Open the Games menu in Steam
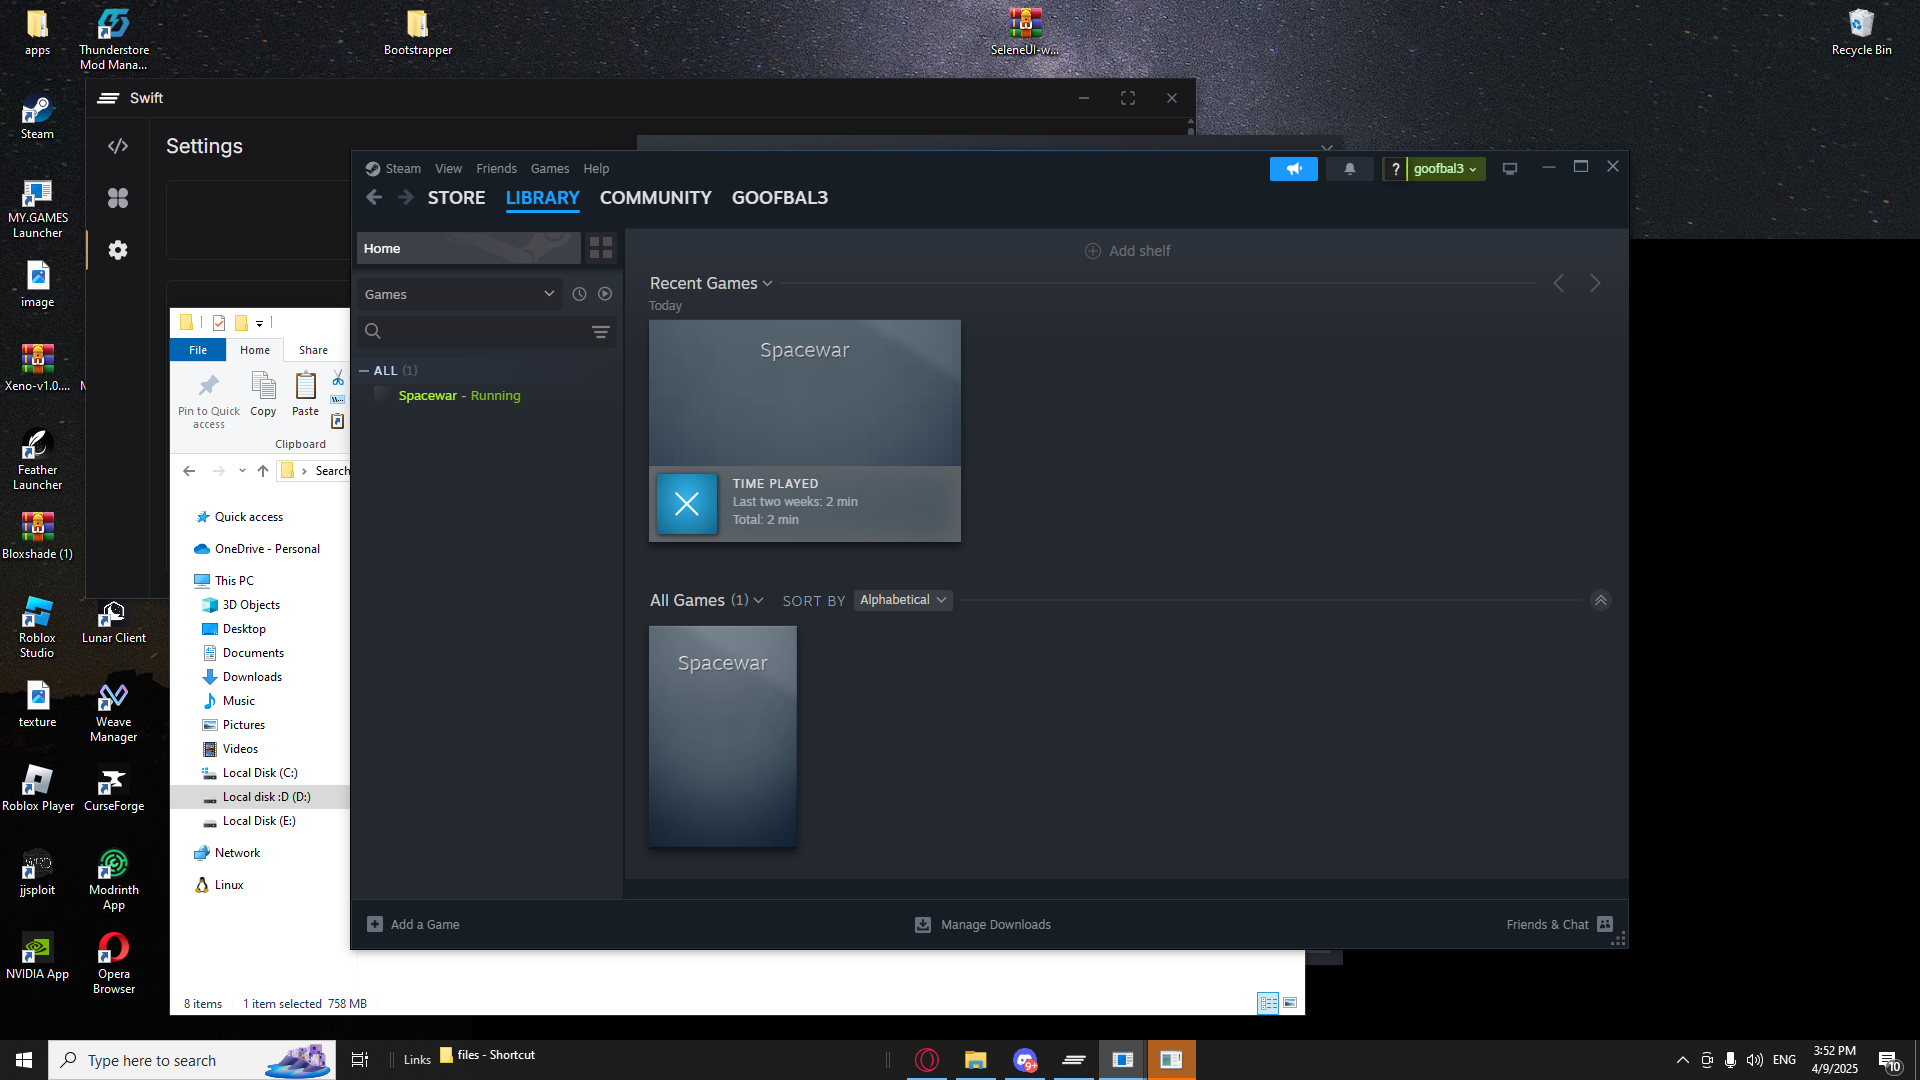The width and height of the screenshot is (1920, 1080). coord(550,169)
